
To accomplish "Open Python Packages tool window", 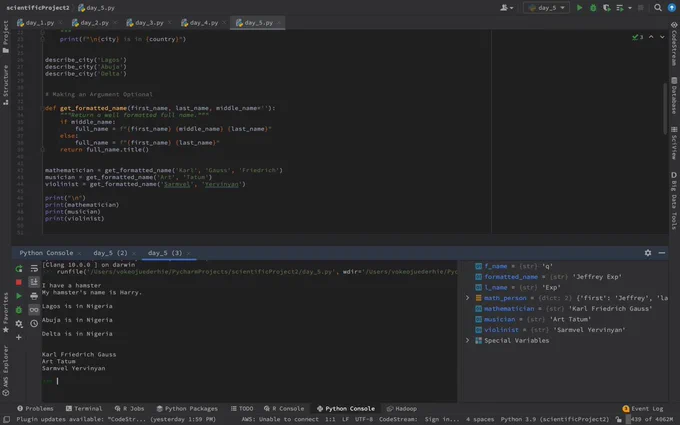I will coord(187,409).
